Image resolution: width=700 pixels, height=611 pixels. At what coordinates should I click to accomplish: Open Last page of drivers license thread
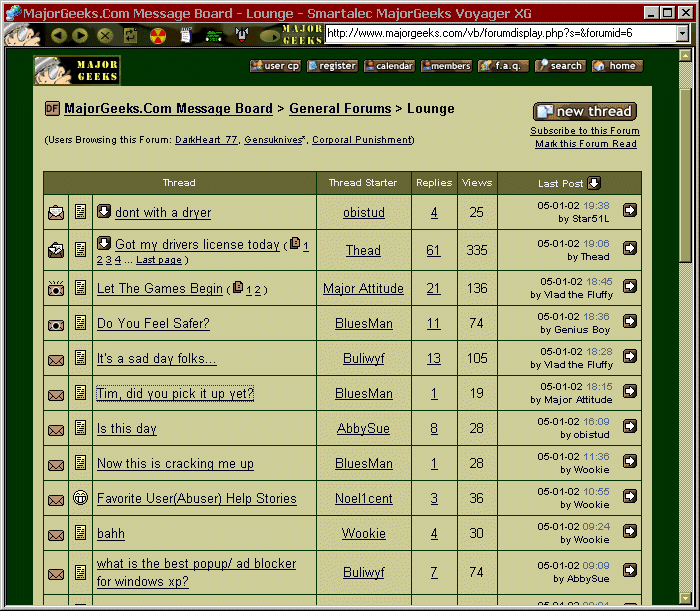click(159, 260)
